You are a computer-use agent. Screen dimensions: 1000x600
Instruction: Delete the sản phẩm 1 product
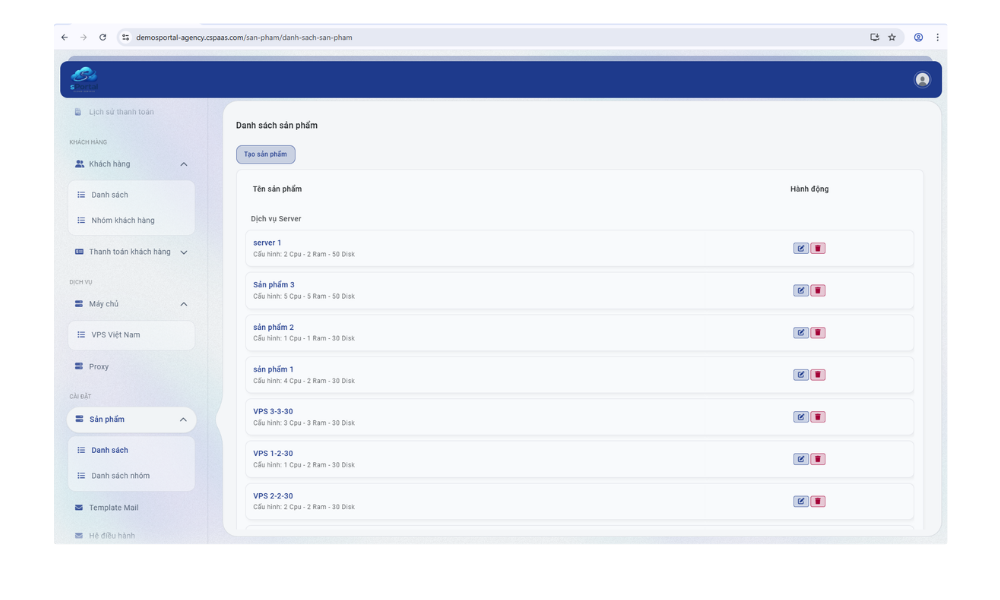[x=818, y=375]
